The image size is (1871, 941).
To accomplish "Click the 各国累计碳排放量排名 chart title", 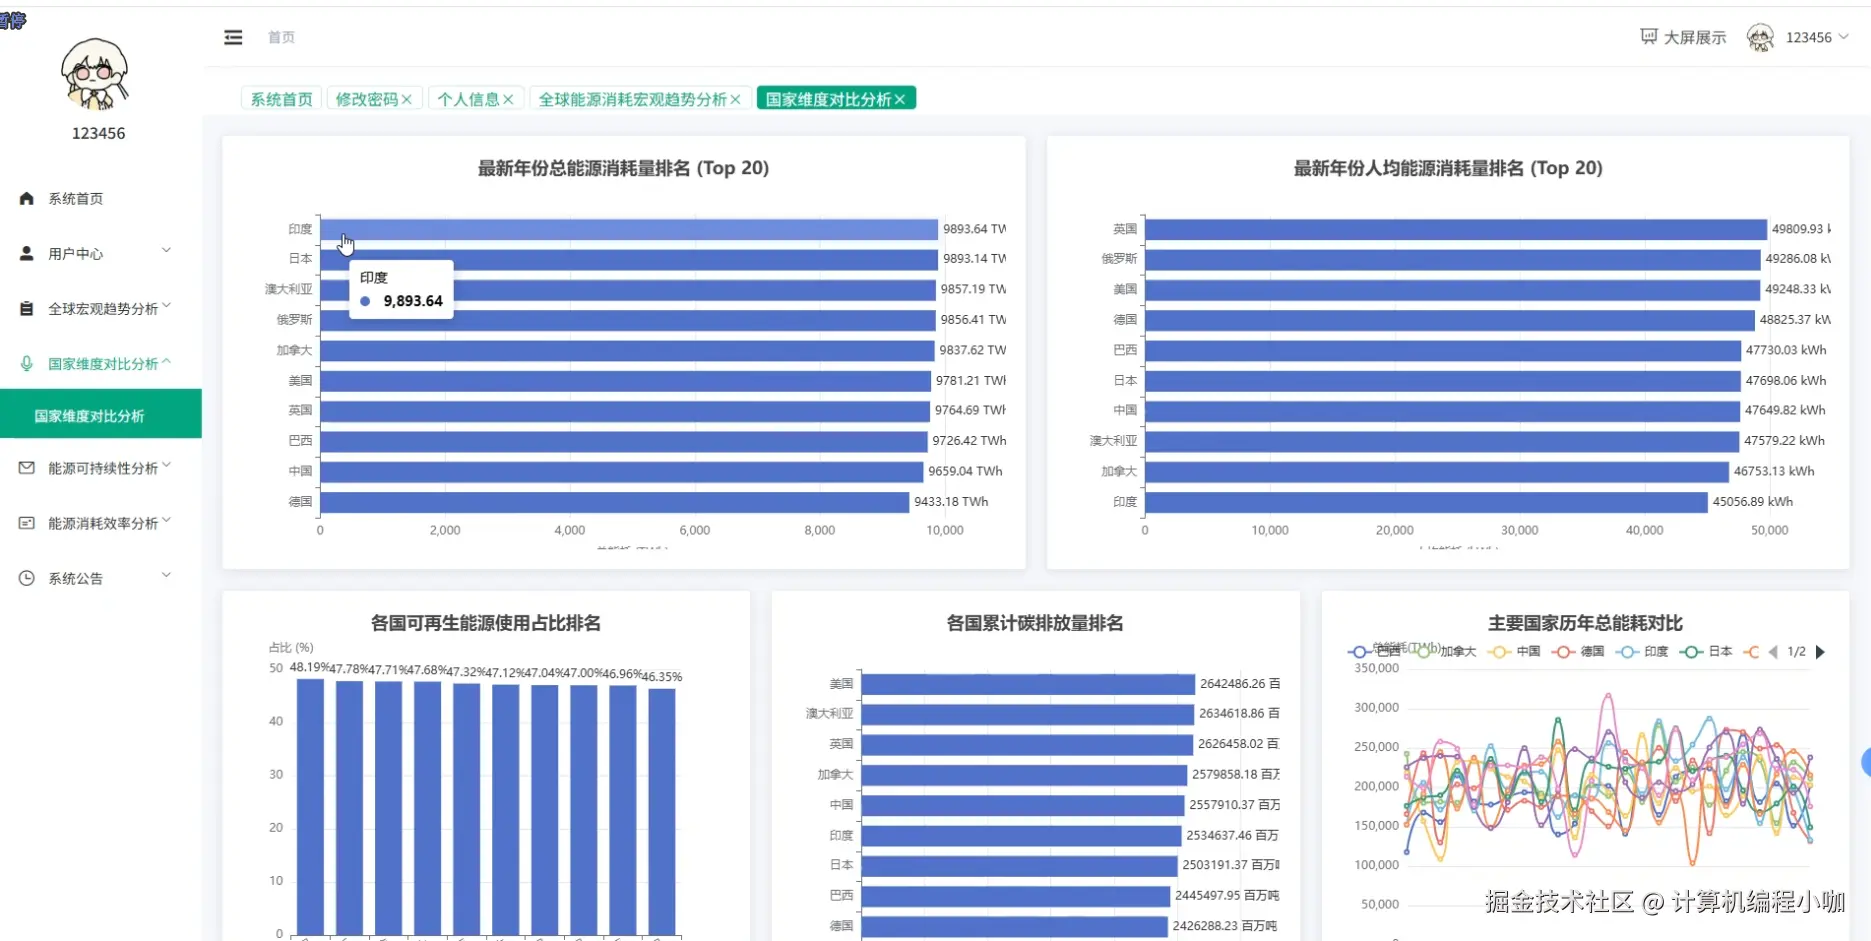I will point(1035,623).
